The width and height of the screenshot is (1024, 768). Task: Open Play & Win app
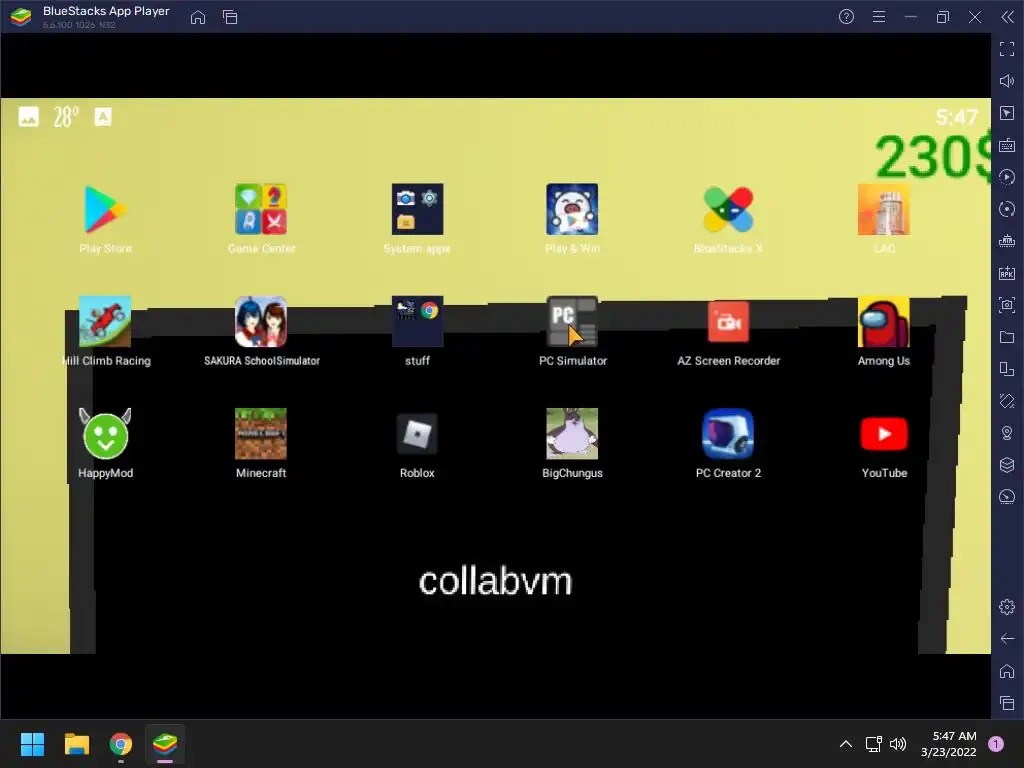click(572, 210)
